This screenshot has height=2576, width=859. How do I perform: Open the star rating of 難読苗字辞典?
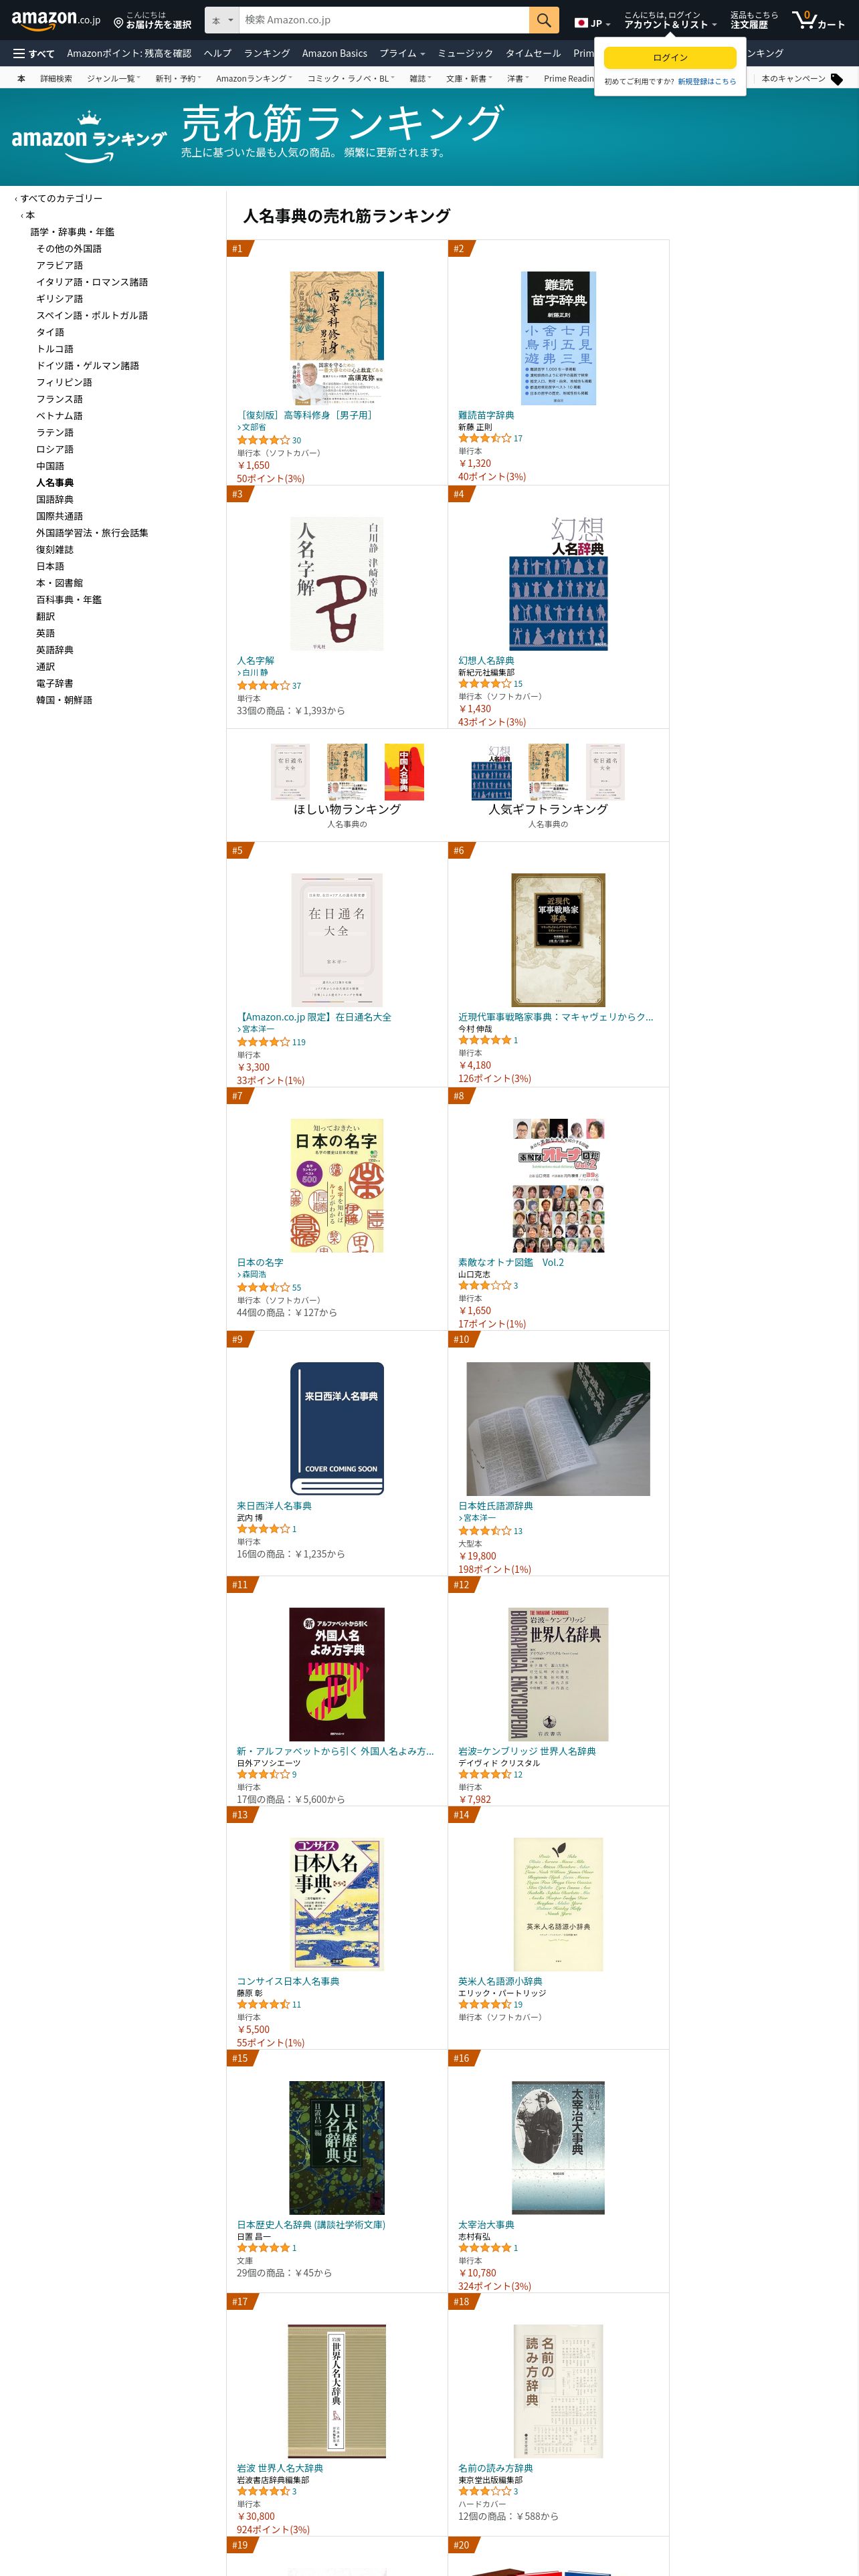[485, 438]
